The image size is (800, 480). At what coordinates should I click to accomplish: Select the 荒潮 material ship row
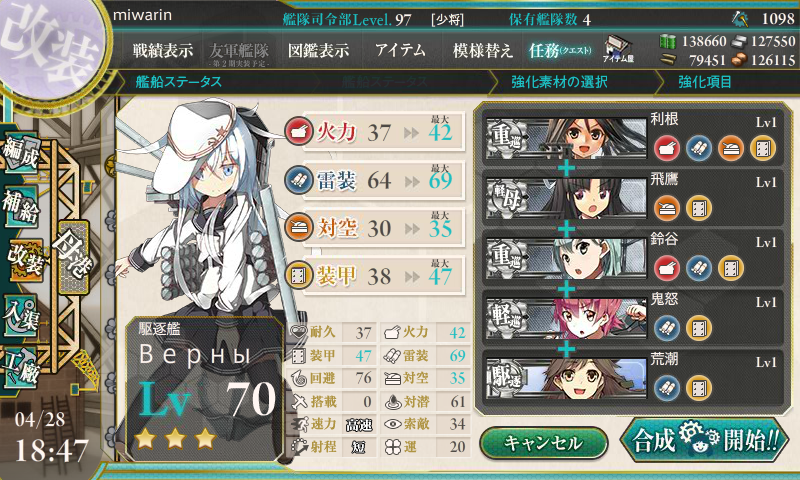click(x=633, y=378)
